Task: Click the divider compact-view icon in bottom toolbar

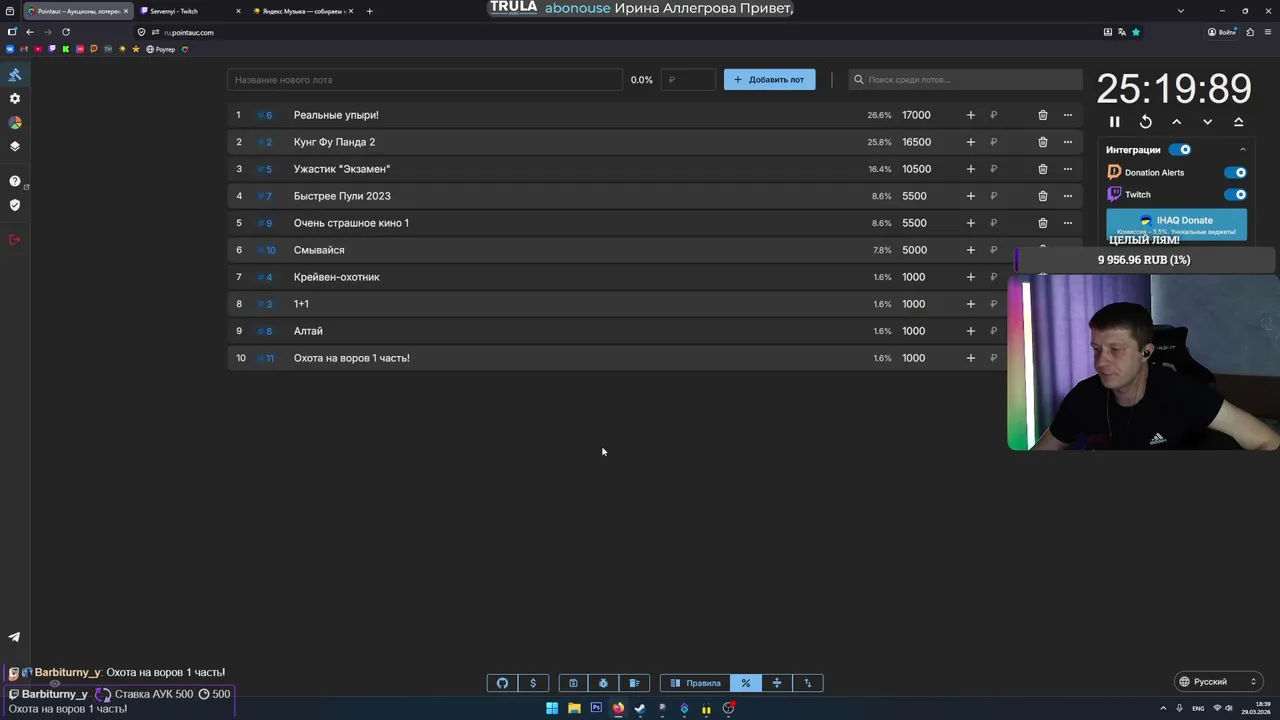Action: coord(776,683)
